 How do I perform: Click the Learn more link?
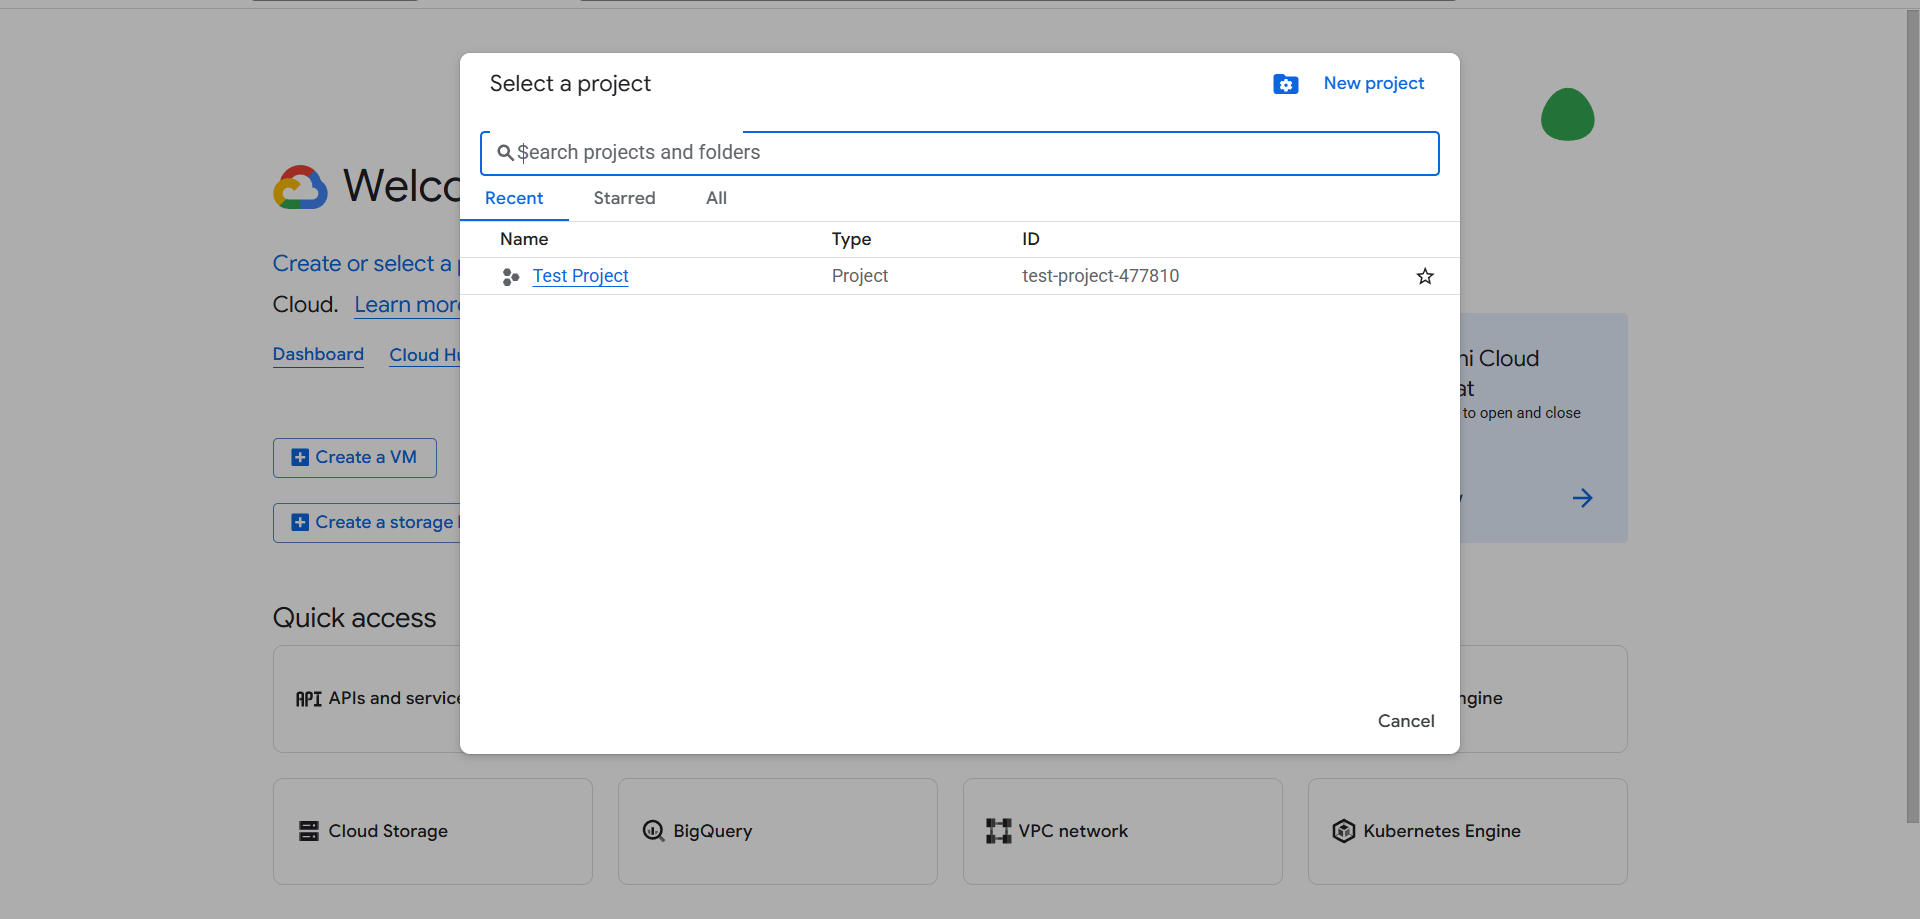tap(407, 305)
